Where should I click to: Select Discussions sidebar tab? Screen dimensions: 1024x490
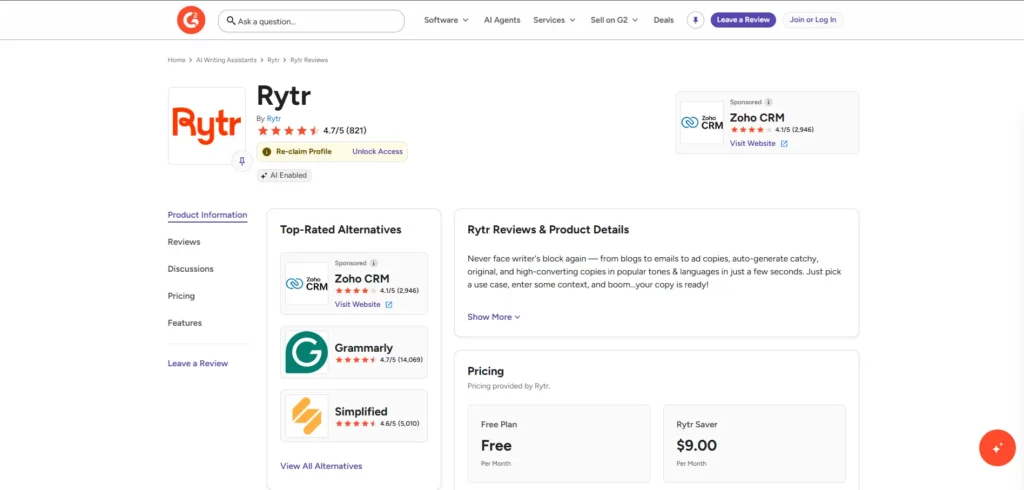pyautogui.click(x=191, y=269)
